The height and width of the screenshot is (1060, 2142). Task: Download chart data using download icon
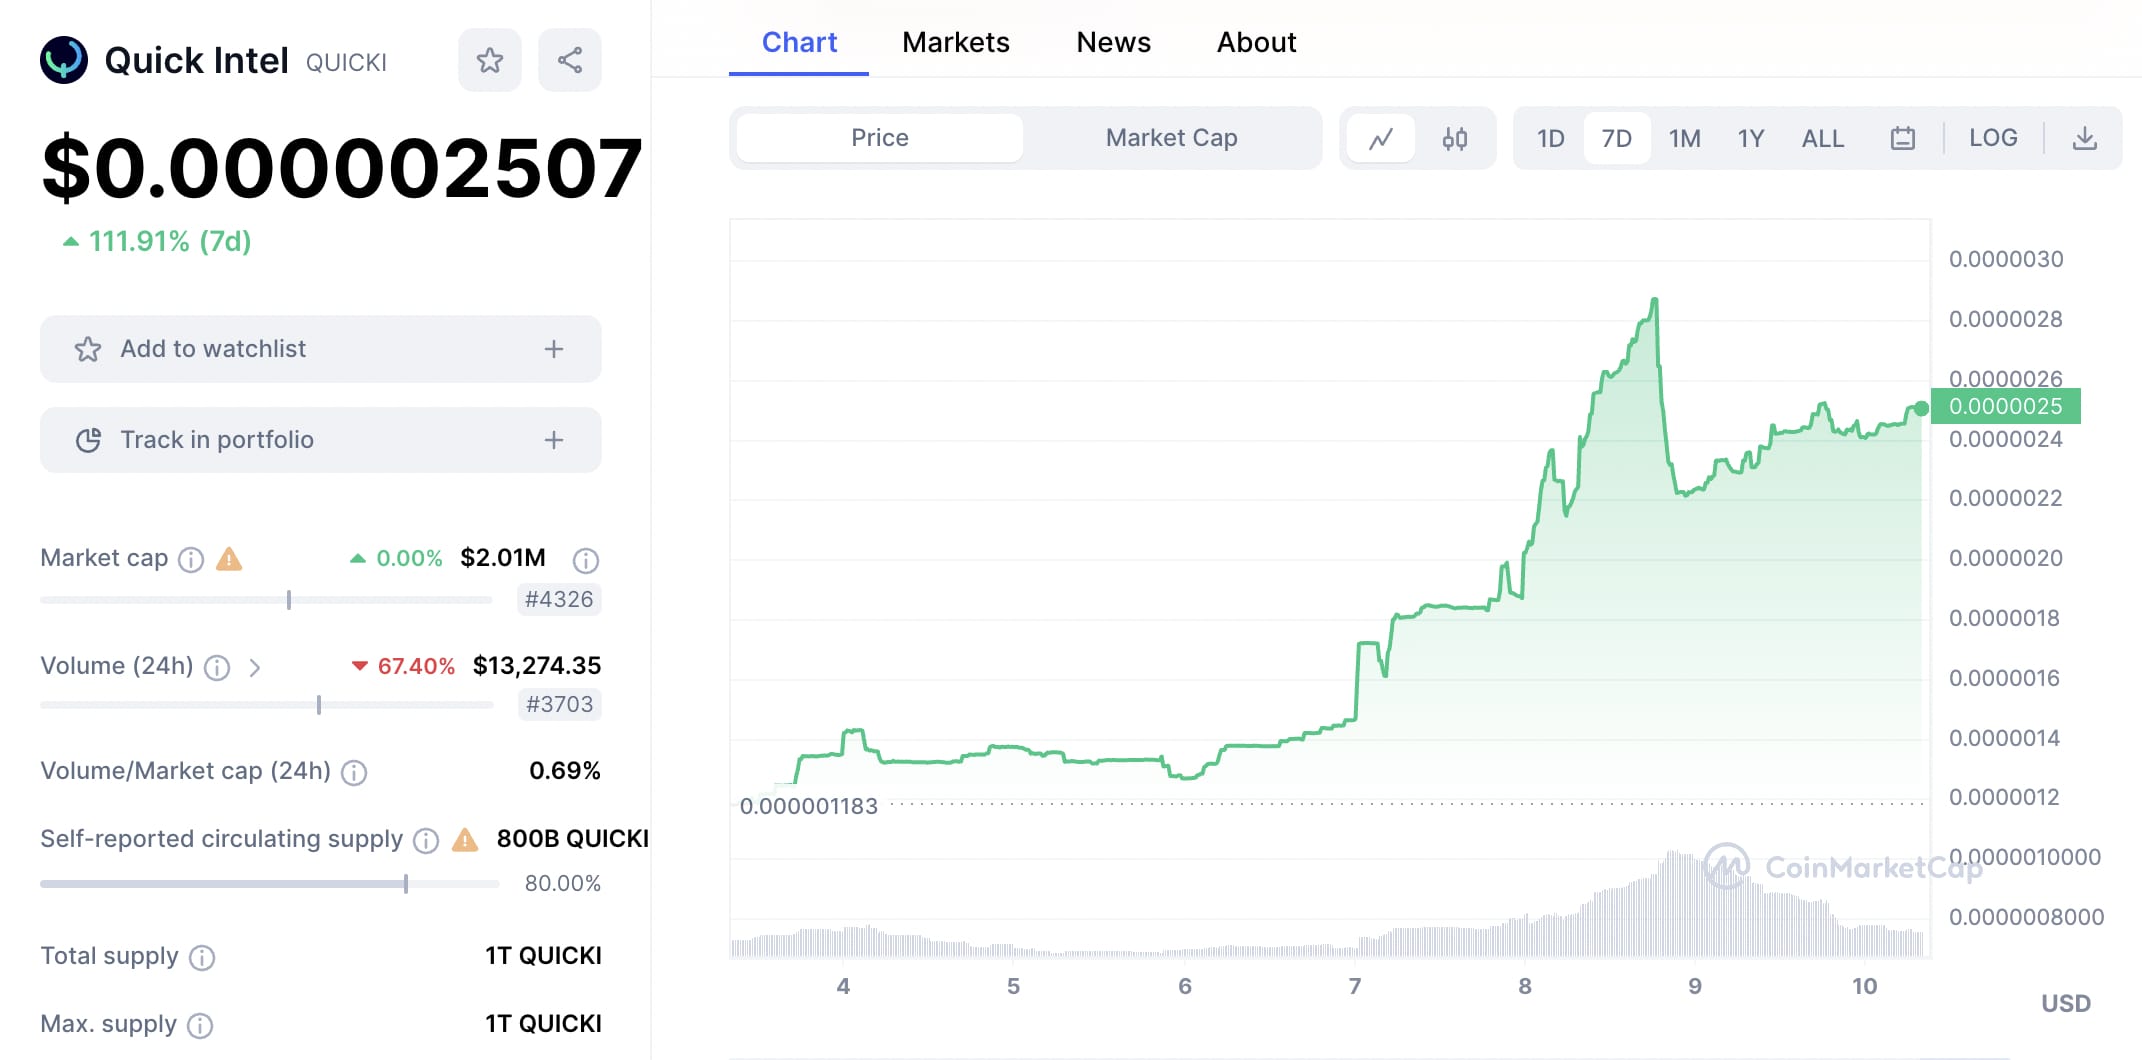pyautogui.click(x=2084, y=139)
